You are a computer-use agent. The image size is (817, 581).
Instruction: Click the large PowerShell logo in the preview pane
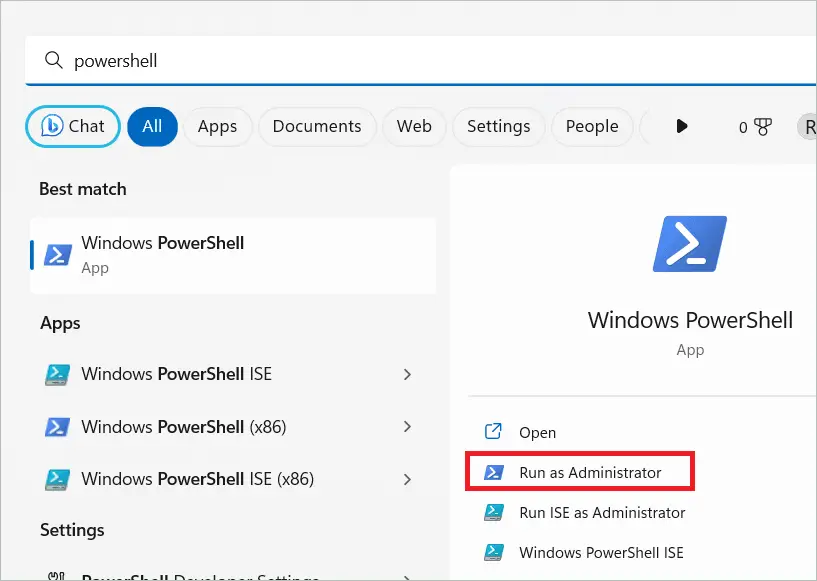pyautogui.click(x=690, y=244)
